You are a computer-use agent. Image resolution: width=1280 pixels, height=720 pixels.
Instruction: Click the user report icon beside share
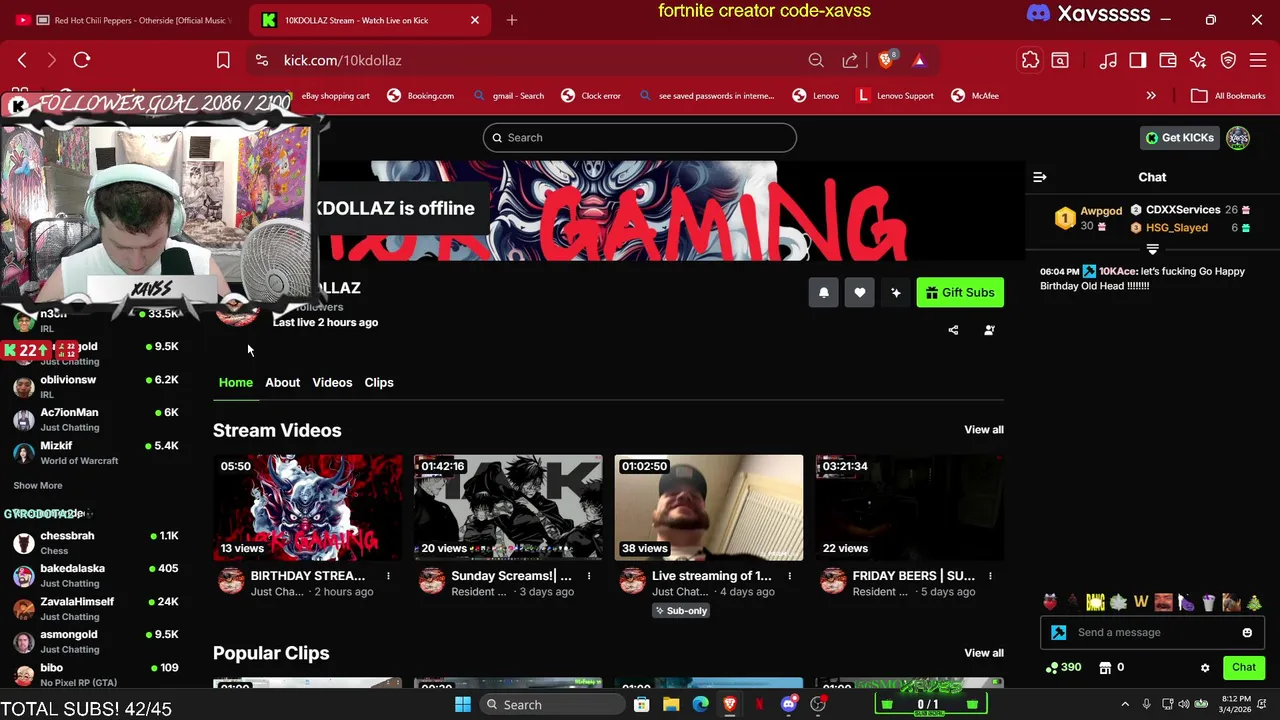click(x=989, y=330)
